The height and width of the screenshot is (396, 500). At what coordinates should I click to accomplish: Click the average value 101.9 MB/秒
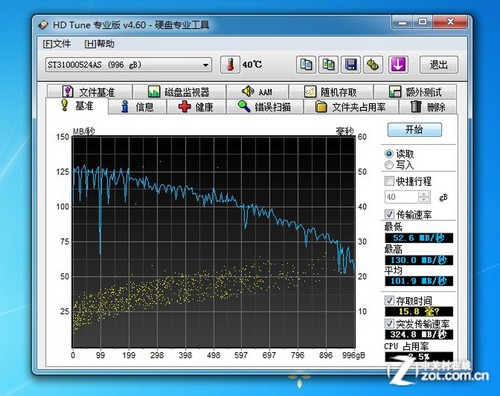[419, 281]
